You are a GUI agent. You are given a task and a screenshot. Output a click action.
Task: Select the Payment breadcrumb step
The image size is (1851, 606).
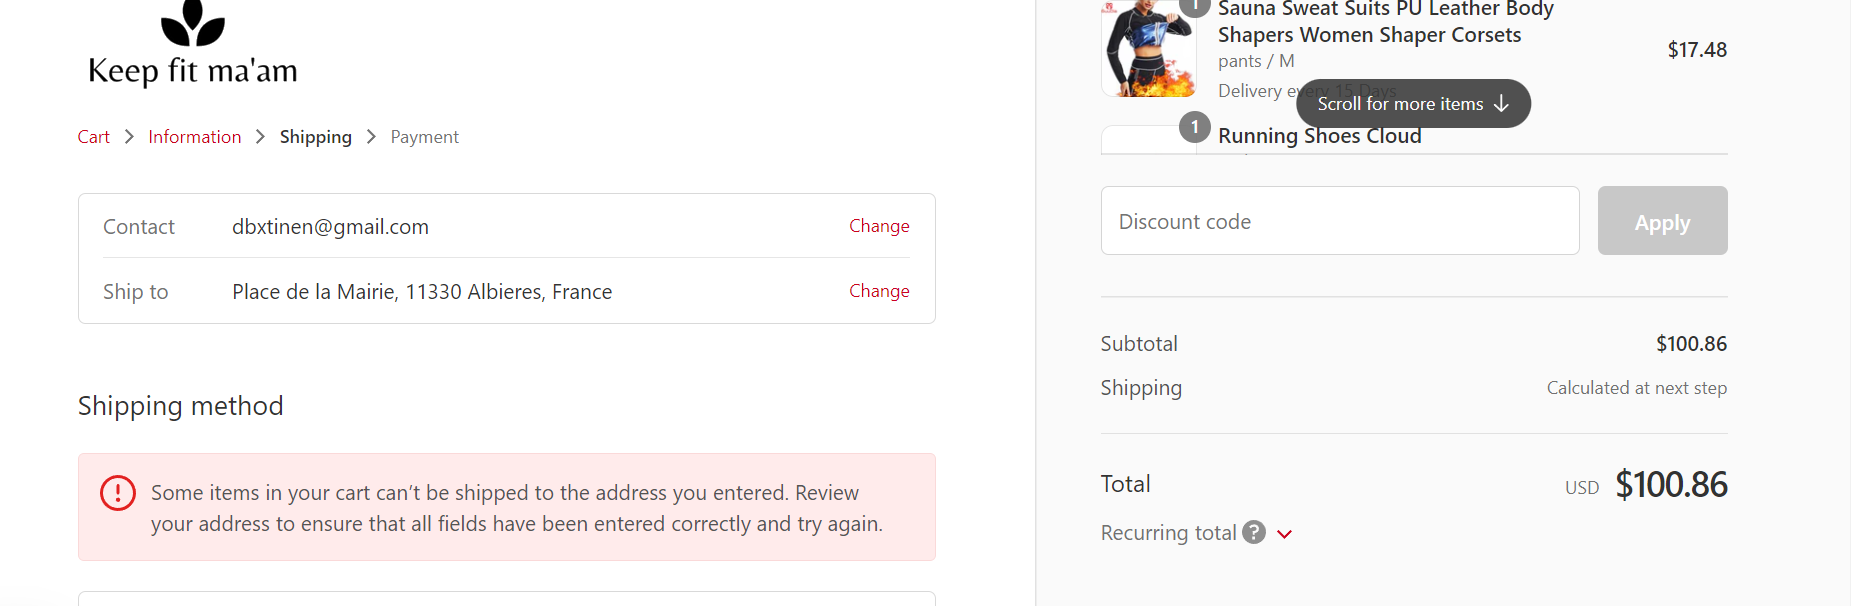(x=424, y=137)
